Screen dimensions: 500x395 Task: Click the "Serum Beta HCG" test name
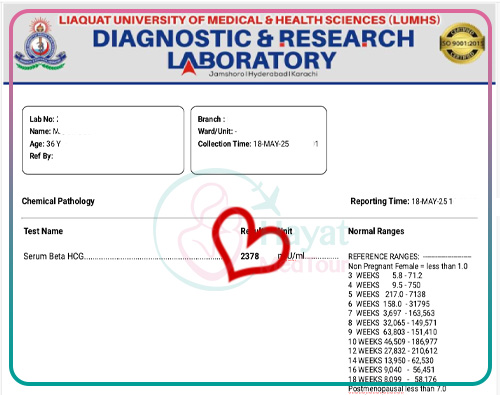click(53, 256)
